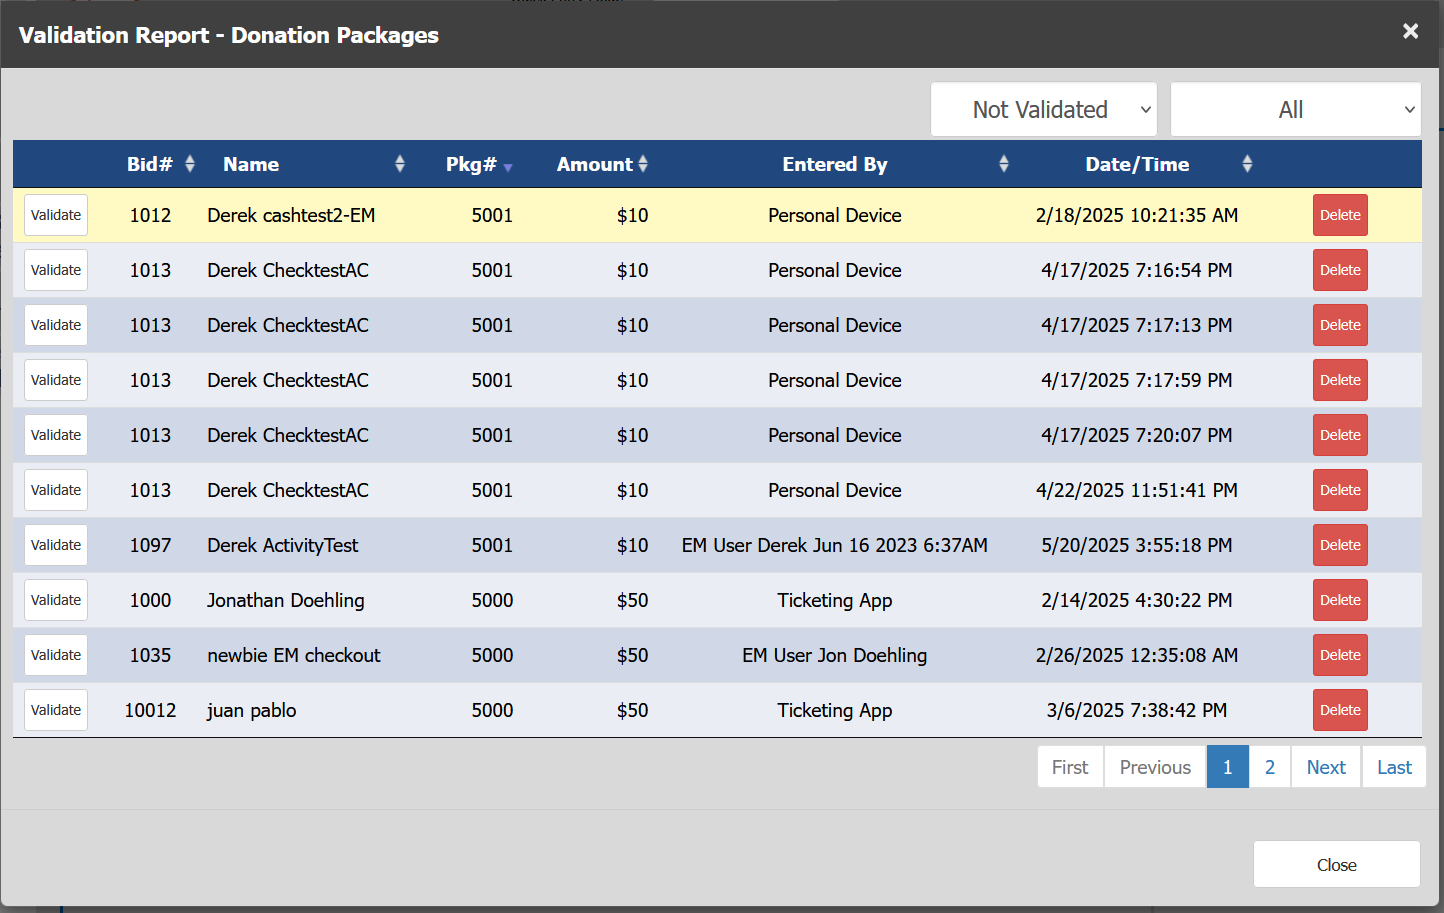Jump to Last page
Viewport: 1444px width, 913px height.
point(1393,767)
